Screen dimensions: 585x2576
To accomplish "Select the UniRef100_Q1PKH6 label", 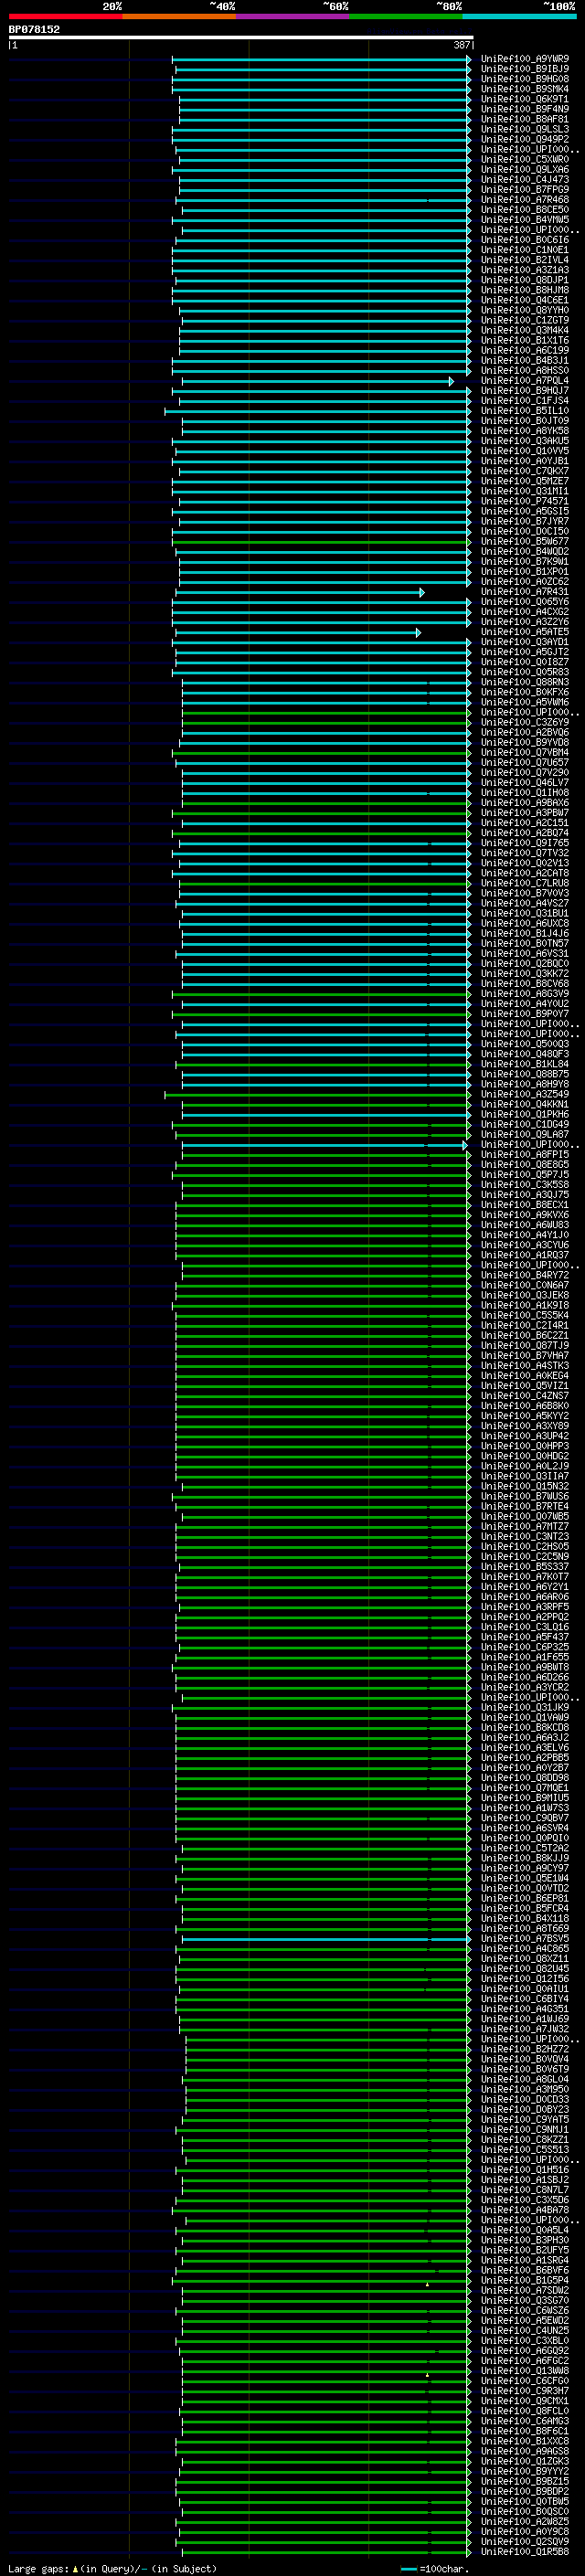I will click(x=525, y=1114).
